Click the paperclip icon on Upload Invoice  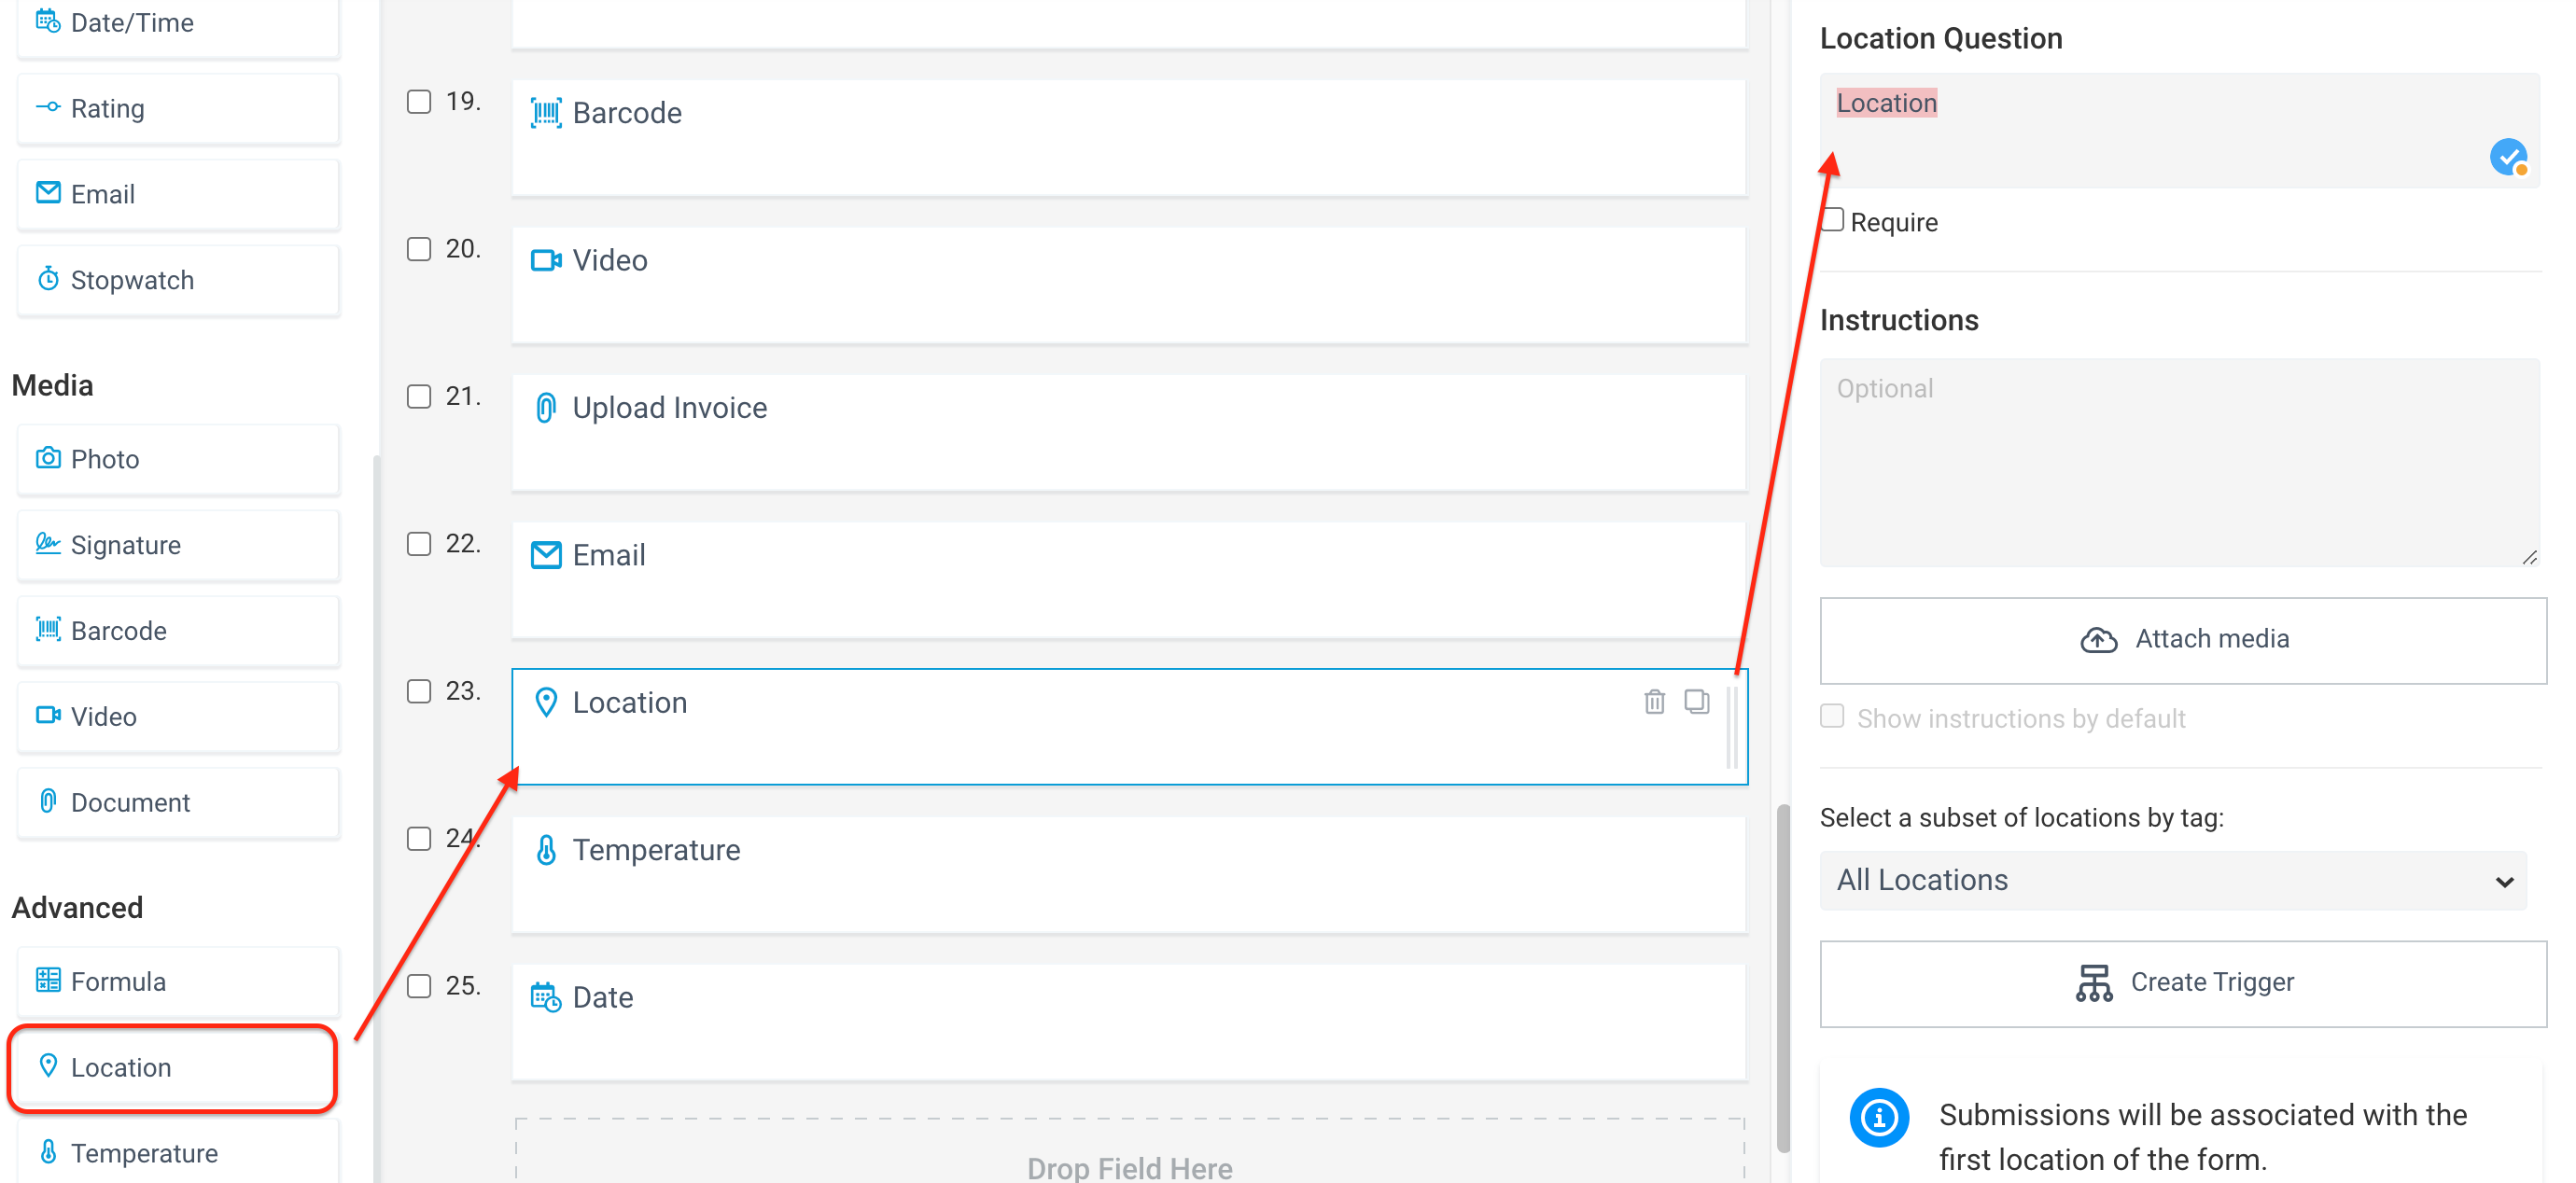tap(546, 407)
